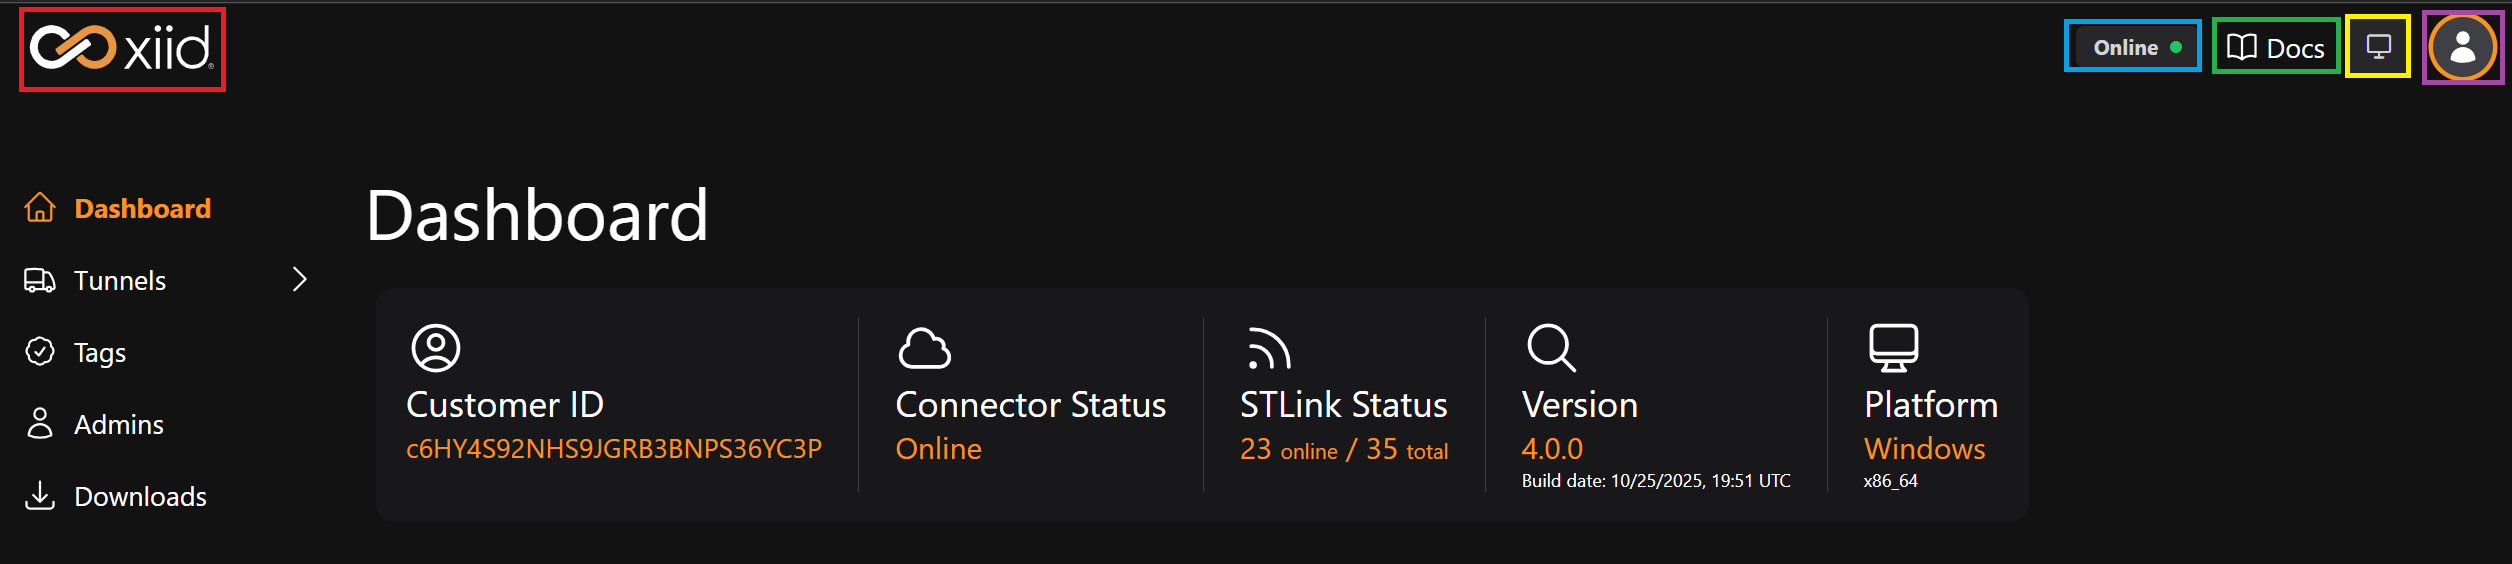Click the Tags badge icon in sidebar
The image size is (2512, 564).
(x=40, y=352)
